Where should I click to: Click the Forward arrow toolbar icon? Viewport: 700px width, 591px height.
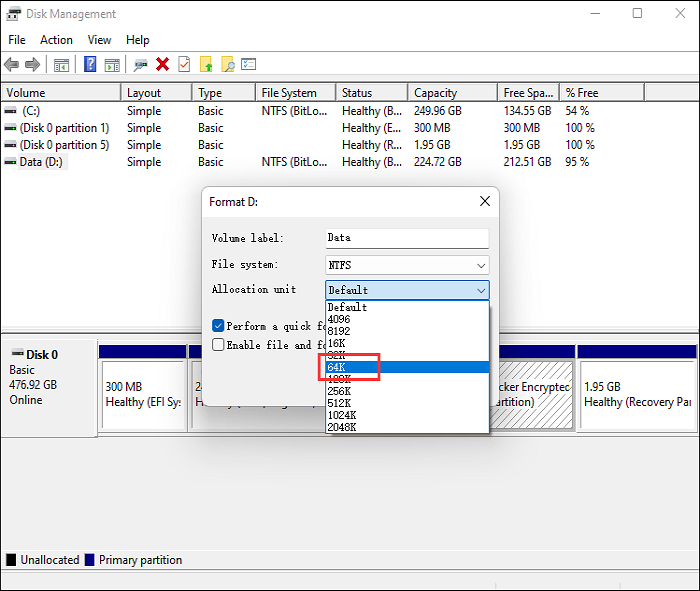click(x=33, y=65)
